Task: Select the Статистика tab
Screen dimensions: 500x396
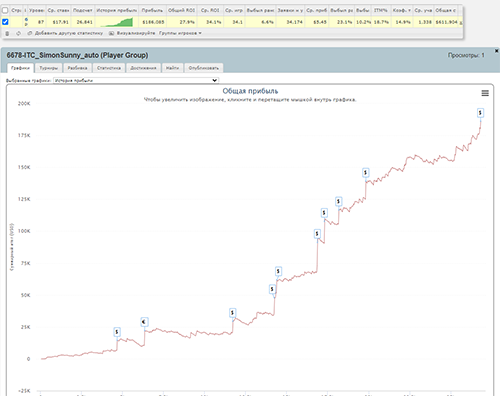Action: pyautogui.click(x=109, y=68)
